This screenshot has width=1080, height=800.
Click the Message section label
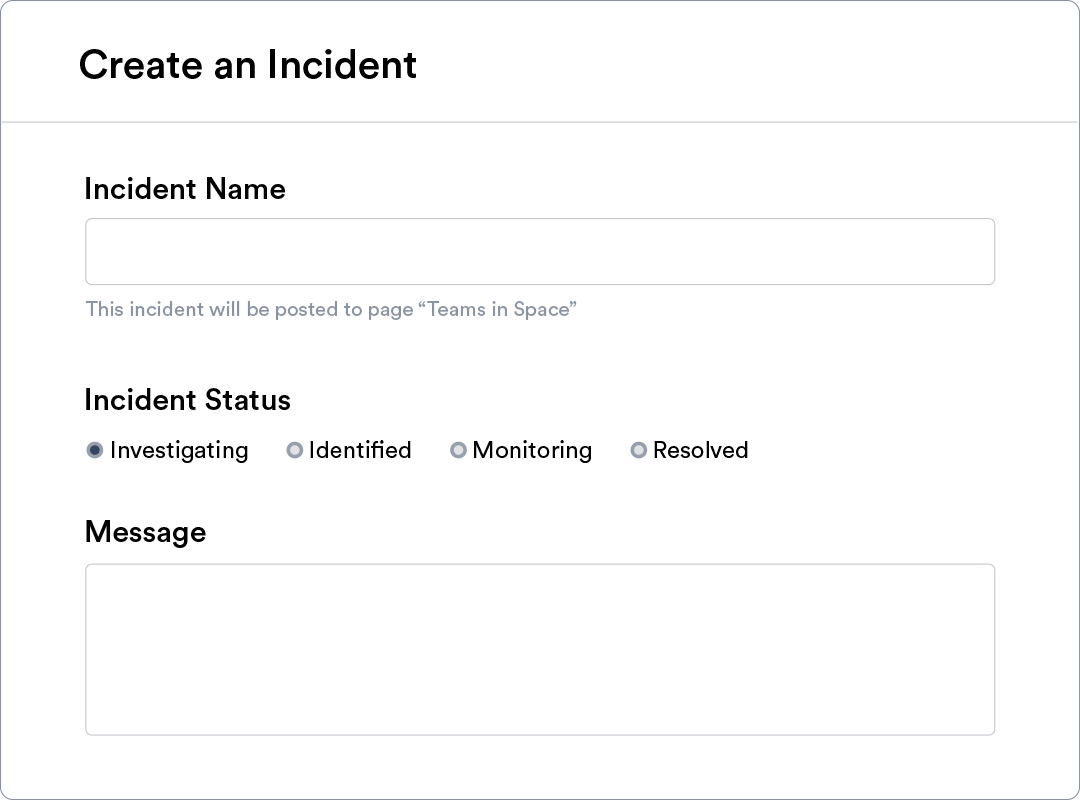click(x=145, y=531)
